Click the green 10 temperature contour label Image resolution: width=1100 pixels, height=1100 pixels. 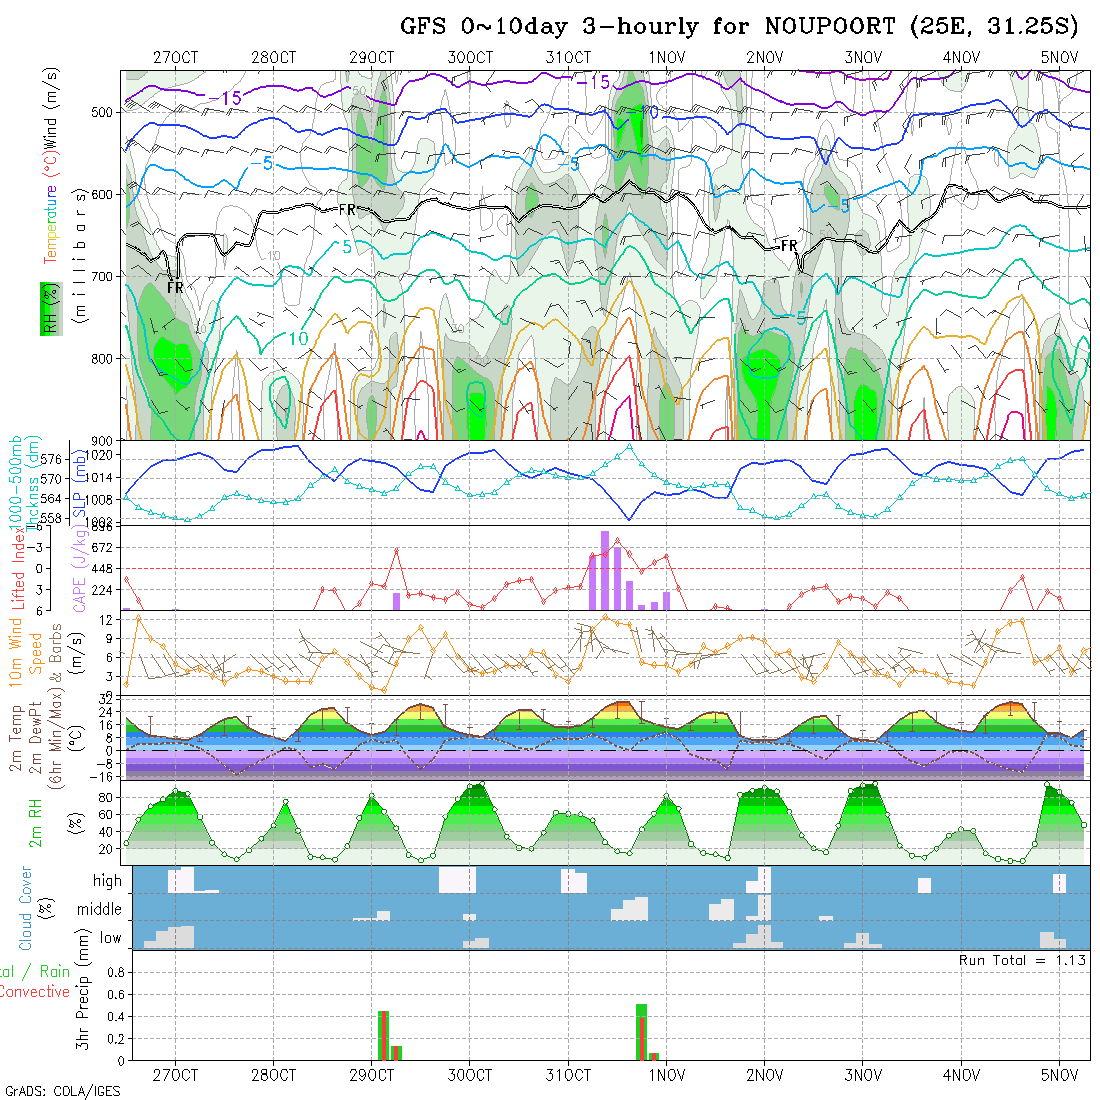(x=298, y=340)
